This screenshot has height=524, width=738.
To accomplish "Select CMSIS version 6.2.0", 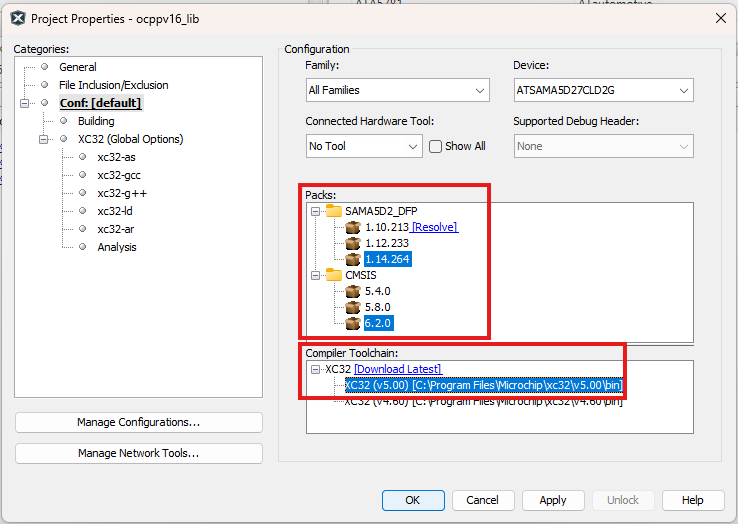I will click(378, 323).
